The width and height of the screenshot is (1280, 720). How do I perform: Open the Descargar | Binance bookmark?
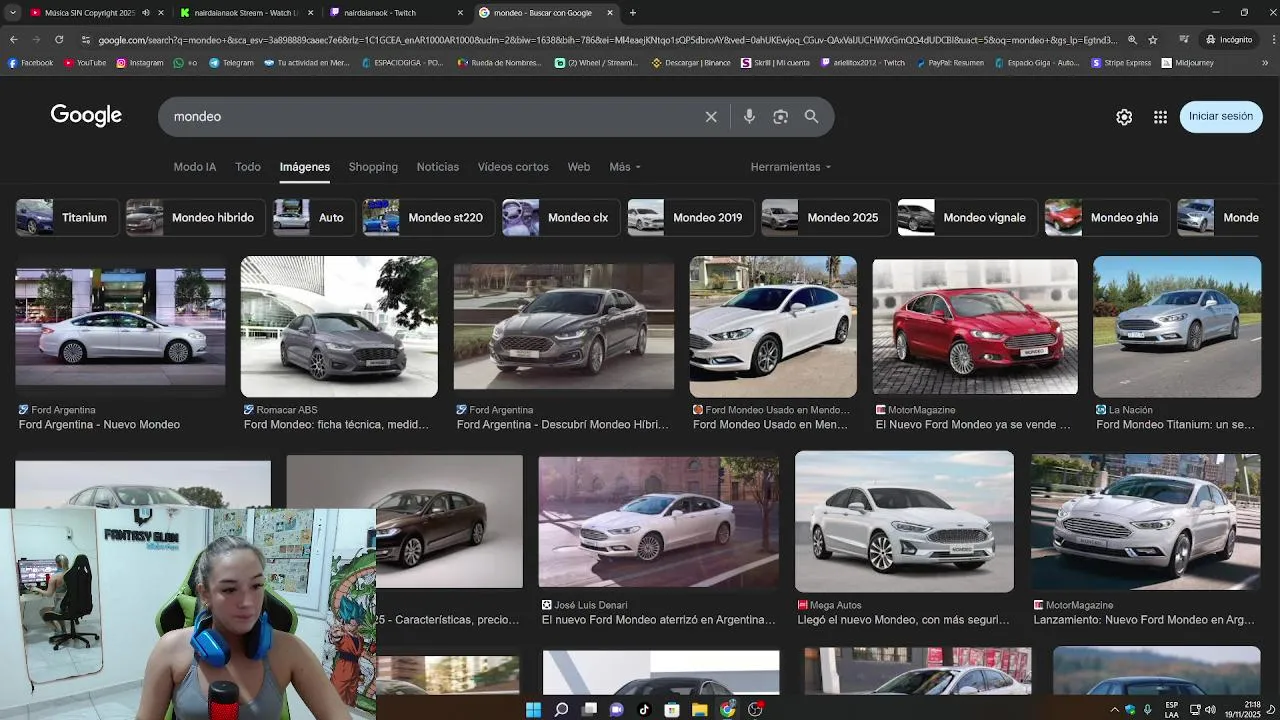691,62
